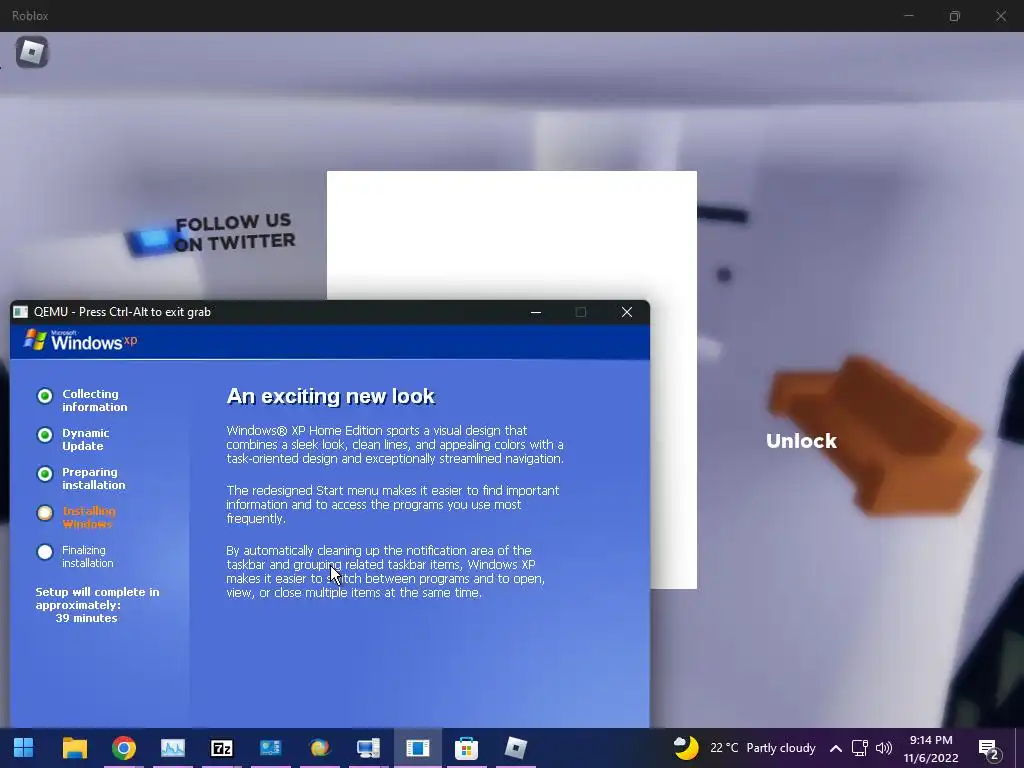The image size is (1024, 768).
Task: Click Setup will complete in approximately text
Action: click(x=97, y=598)
